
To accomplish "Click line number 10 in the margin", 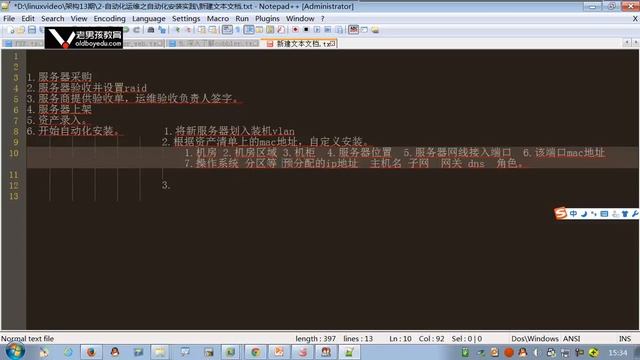I will coord(13,153).
